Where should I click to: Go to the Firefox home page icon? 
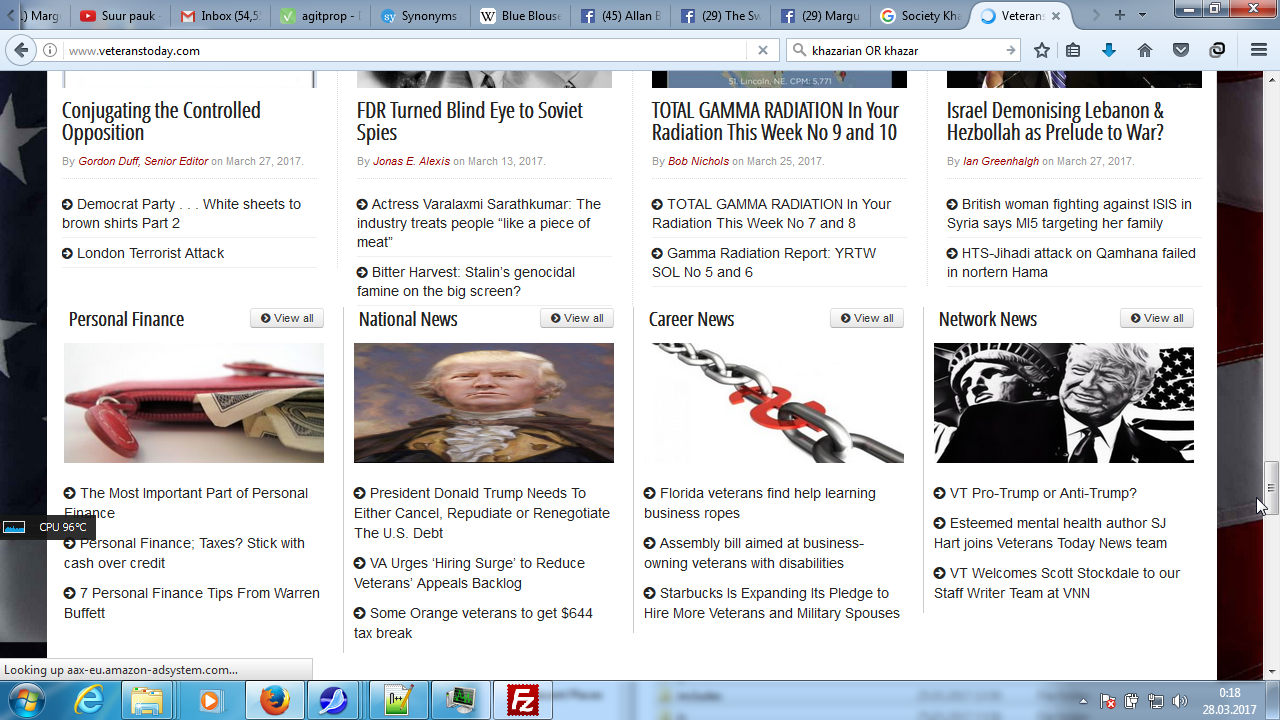point(1145,50)
